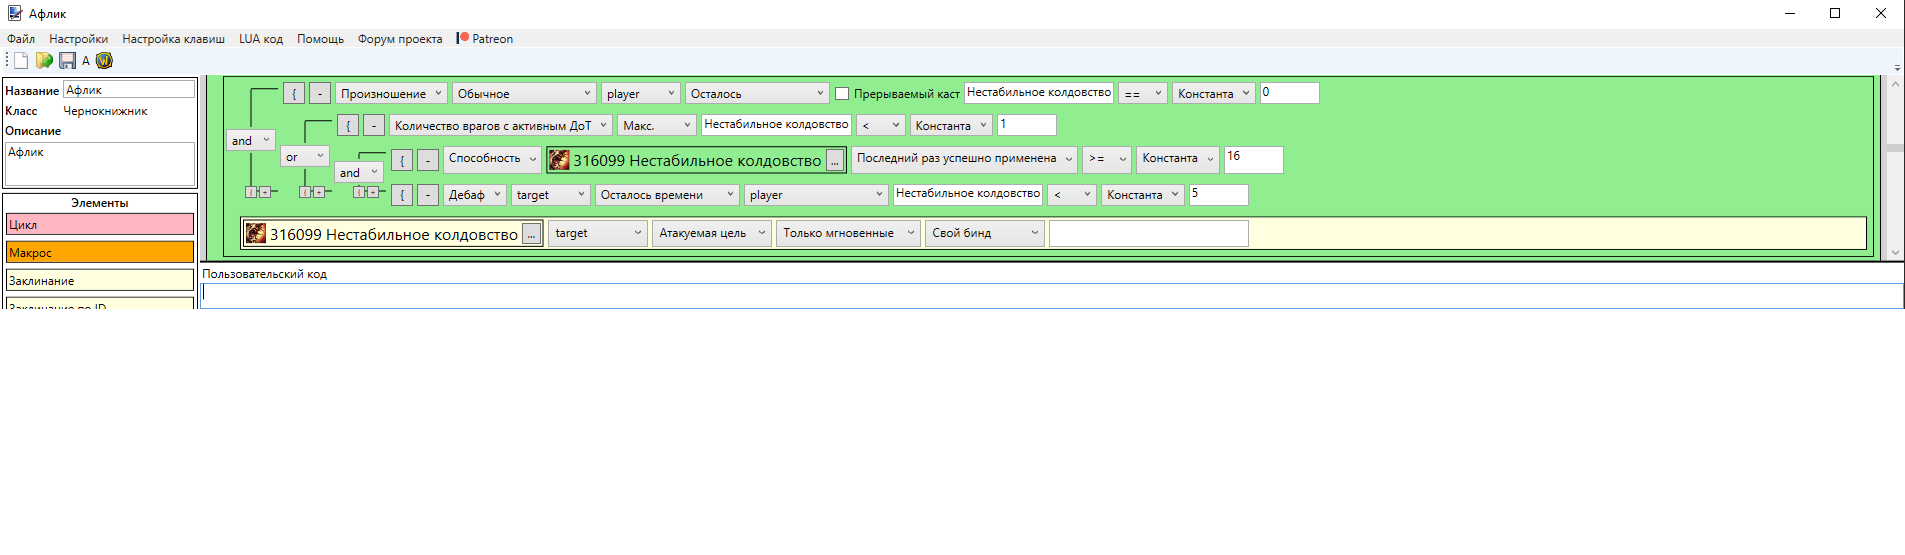1905x555 pixels.
Task: Click the save floppy disk icon
Action: [x=67, y=61]
